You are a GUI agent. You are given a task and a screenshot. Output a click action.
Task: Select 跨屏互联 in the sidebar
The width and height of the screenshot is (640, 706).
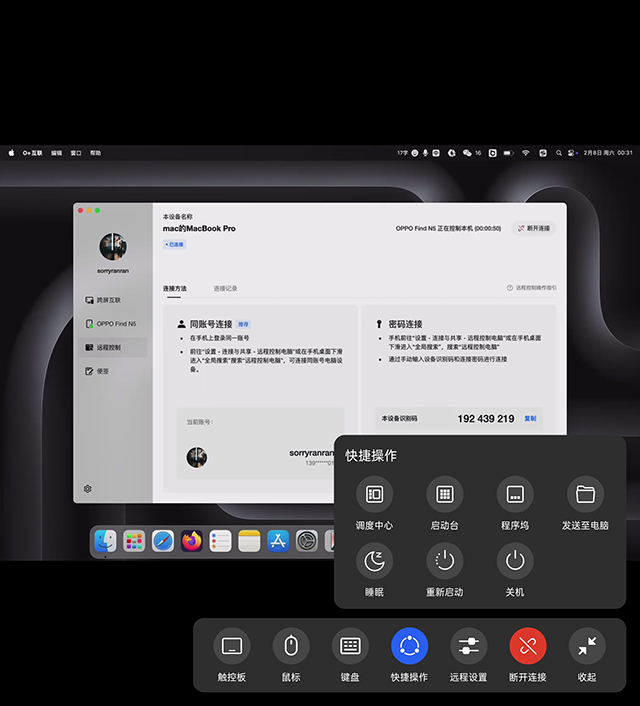(113, 300)
